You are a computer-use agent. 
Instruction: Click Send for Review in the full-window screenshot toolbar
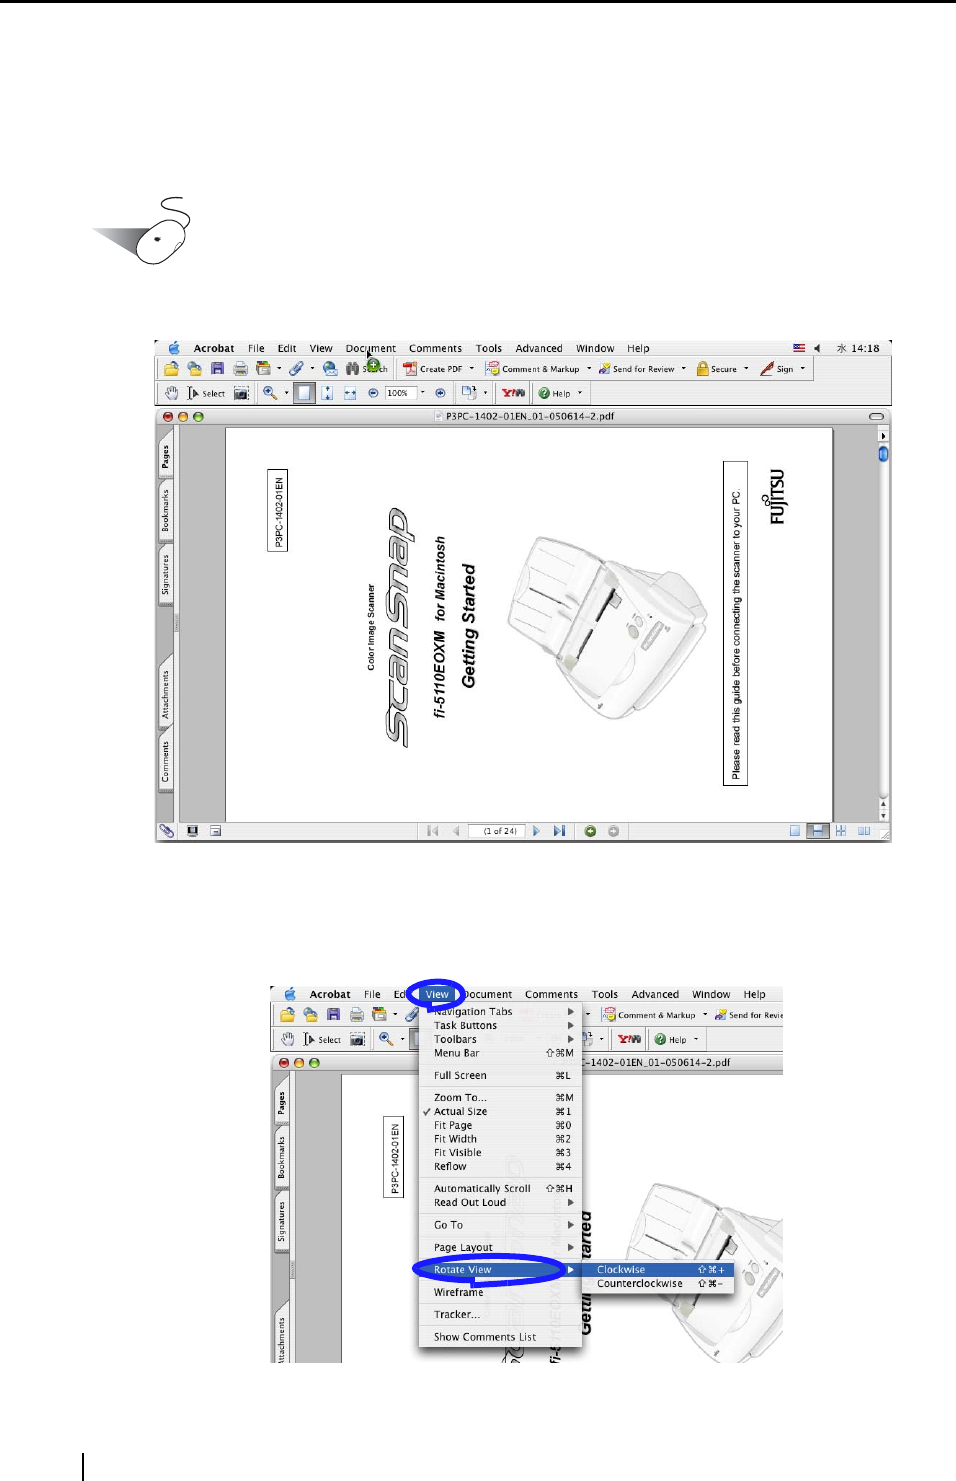(637, 369)
